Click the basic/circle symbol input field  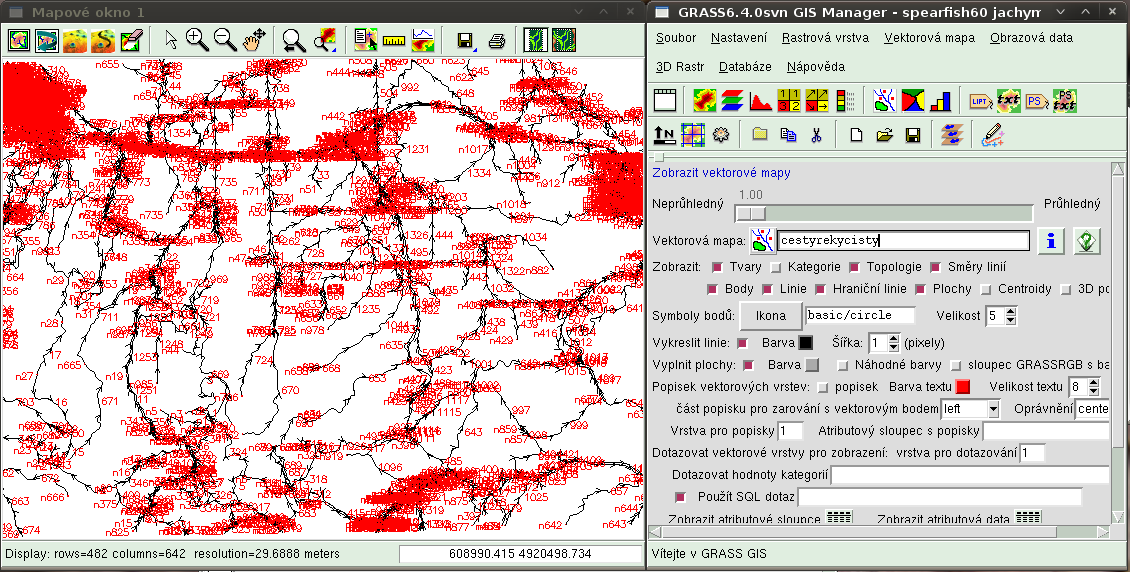click(x=860, y=316)
